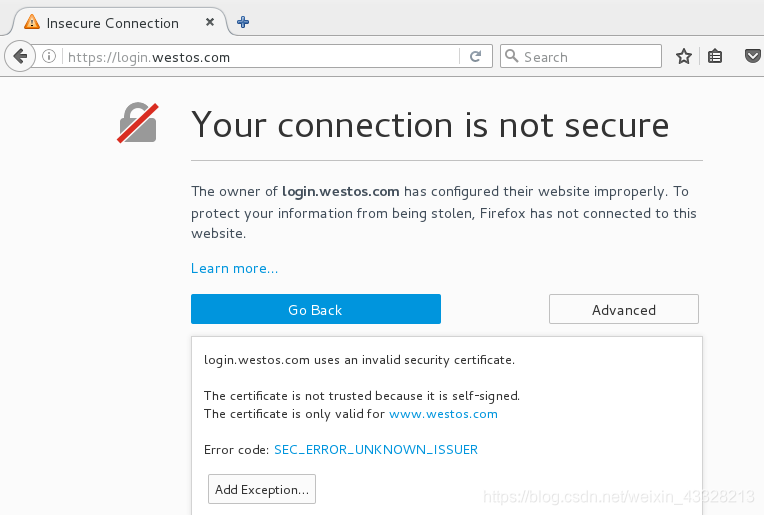The width and height of the screenshot is (764, 515).
Task: Focus the Search input field
Action: (x=581, y=56)
